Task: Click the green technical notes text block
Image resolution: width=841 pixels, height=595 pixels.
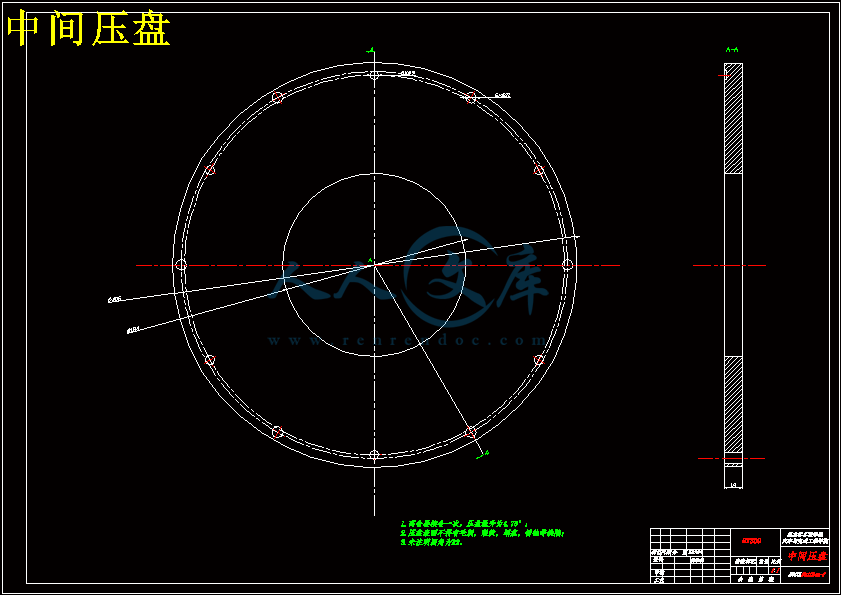Action: click(x=482, y=534)
